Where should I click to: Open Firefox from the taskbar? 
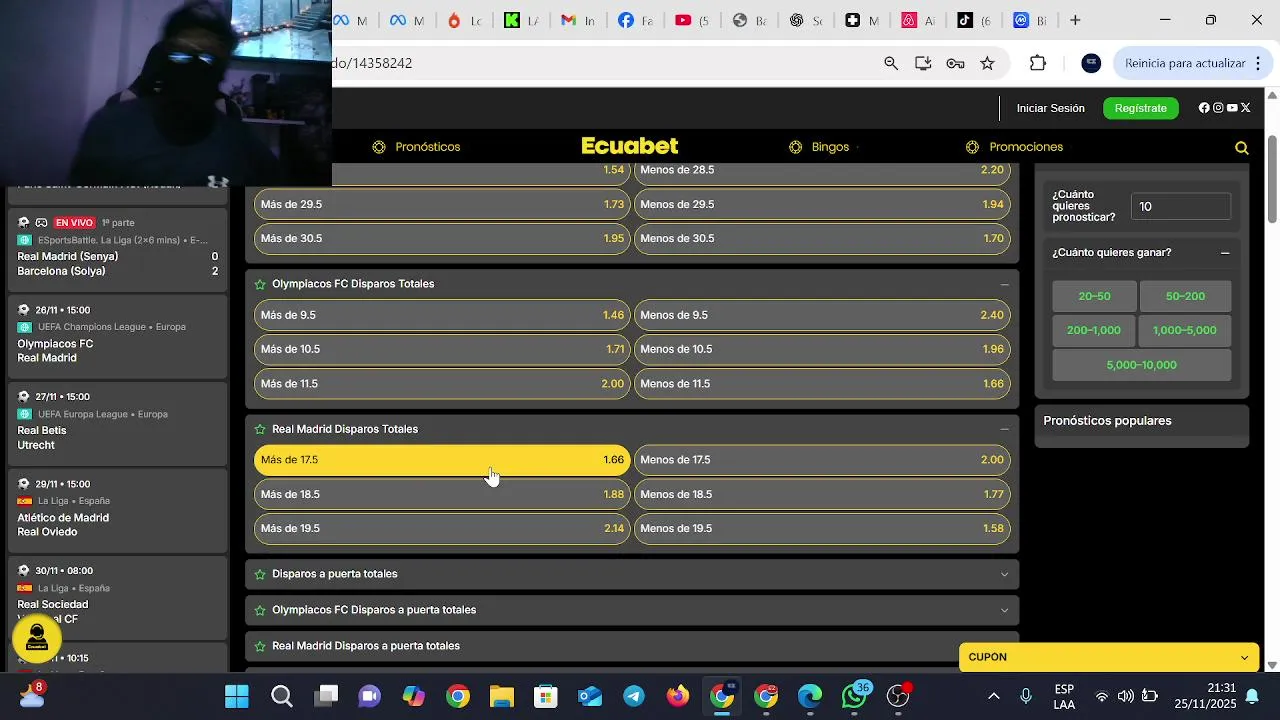(678, 696)
